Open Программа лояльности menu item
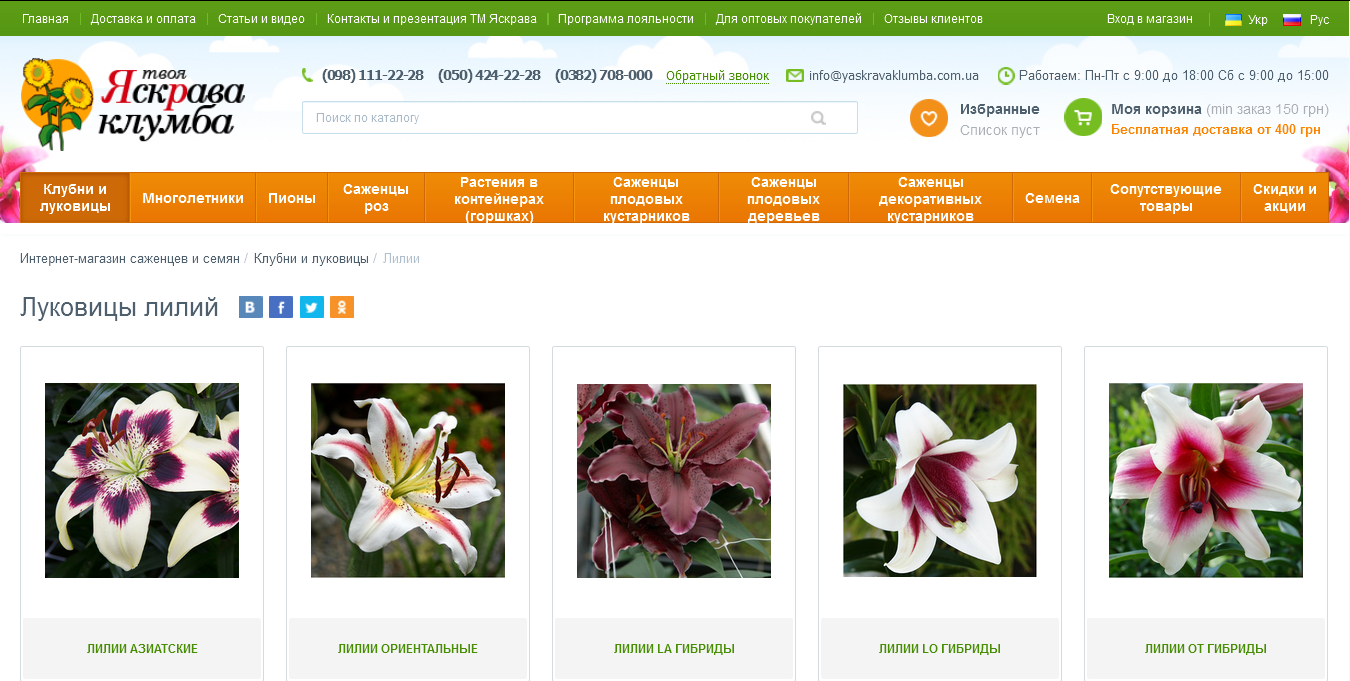 click(x=626, y=19)
